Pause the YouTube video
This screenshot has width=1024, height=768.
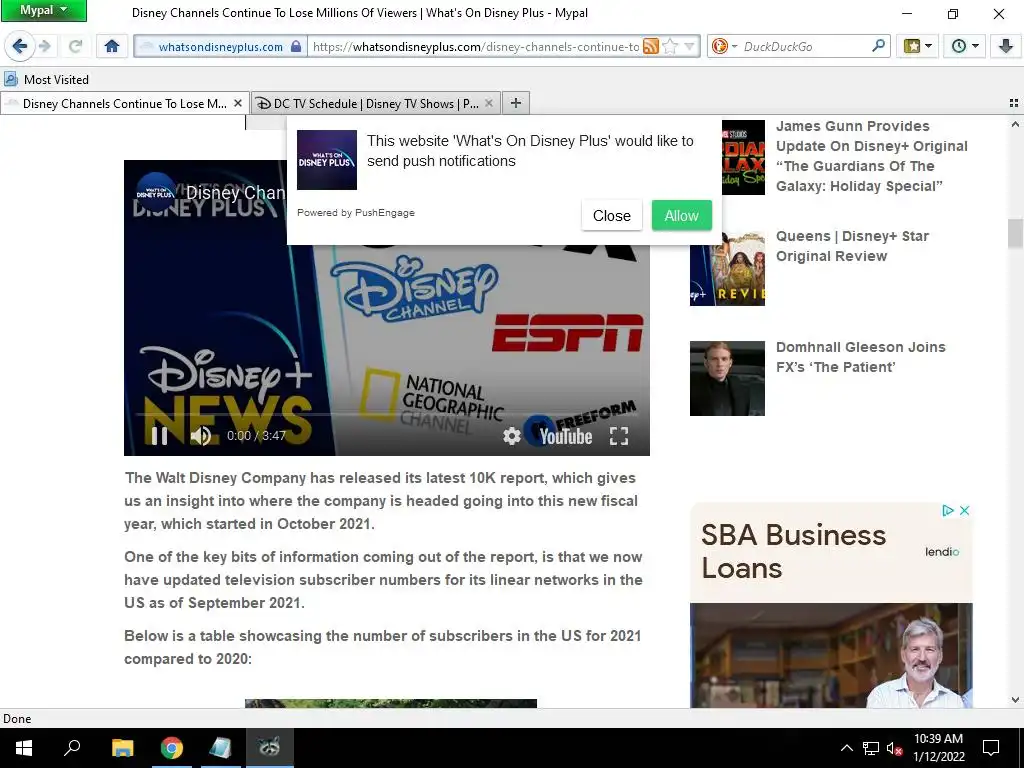159,436
